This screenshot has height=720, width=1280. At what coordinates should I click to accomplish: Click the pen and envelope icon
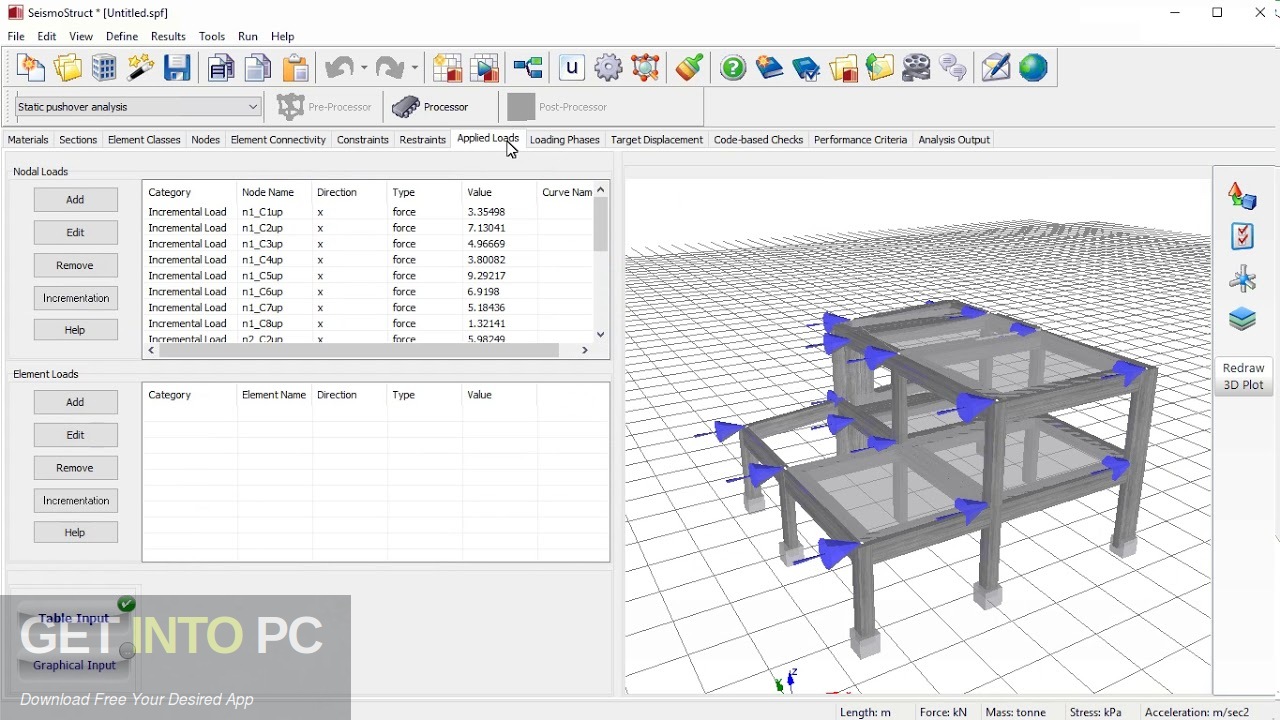[996, 68]
